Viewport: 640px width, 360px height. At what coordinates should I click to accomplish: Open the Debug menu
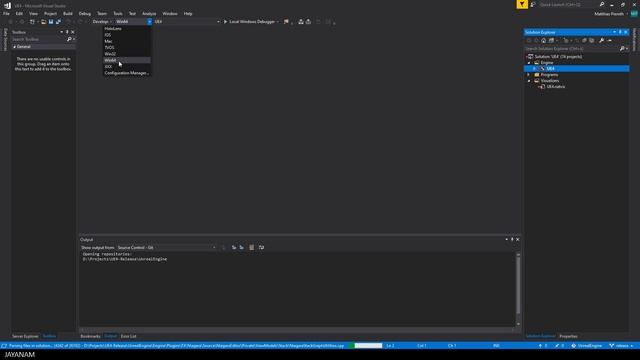coord(85,13)
